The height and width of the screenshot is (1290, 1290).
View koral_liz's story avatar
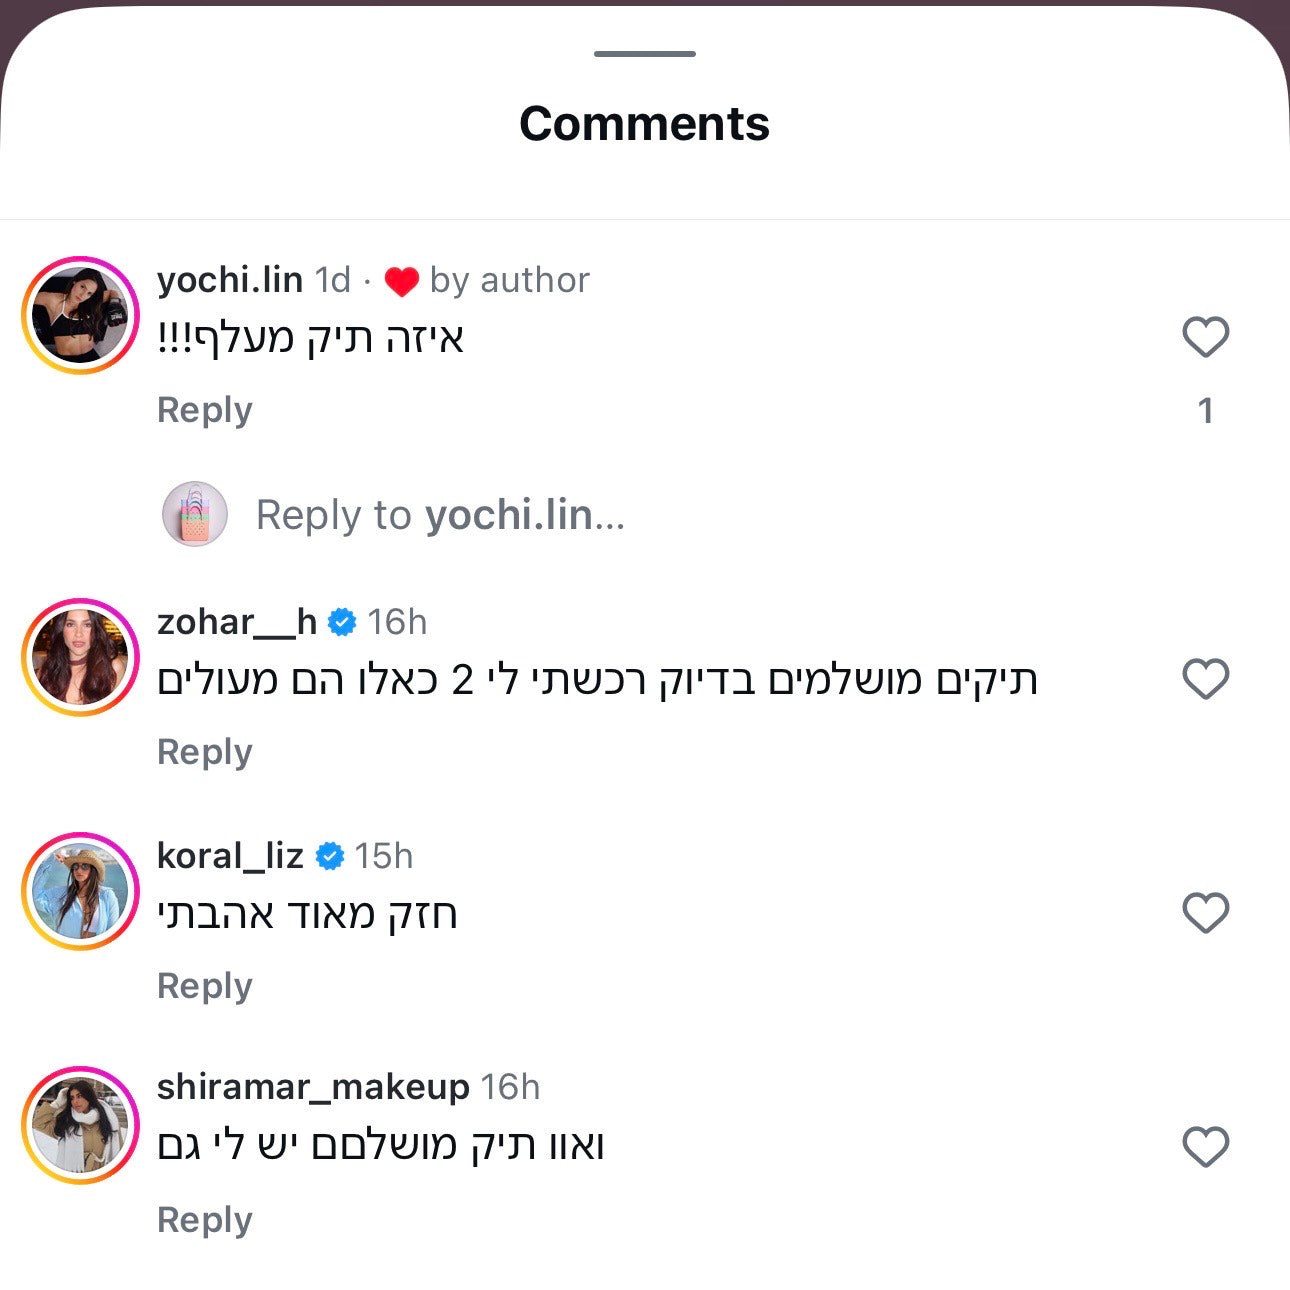click(x=80, y=891)
